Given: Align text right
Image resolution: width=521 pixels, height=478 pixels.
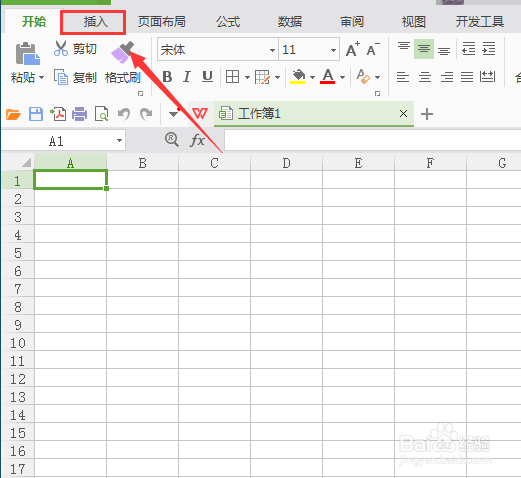Looking at the screenshot, I should pos(447,77).
